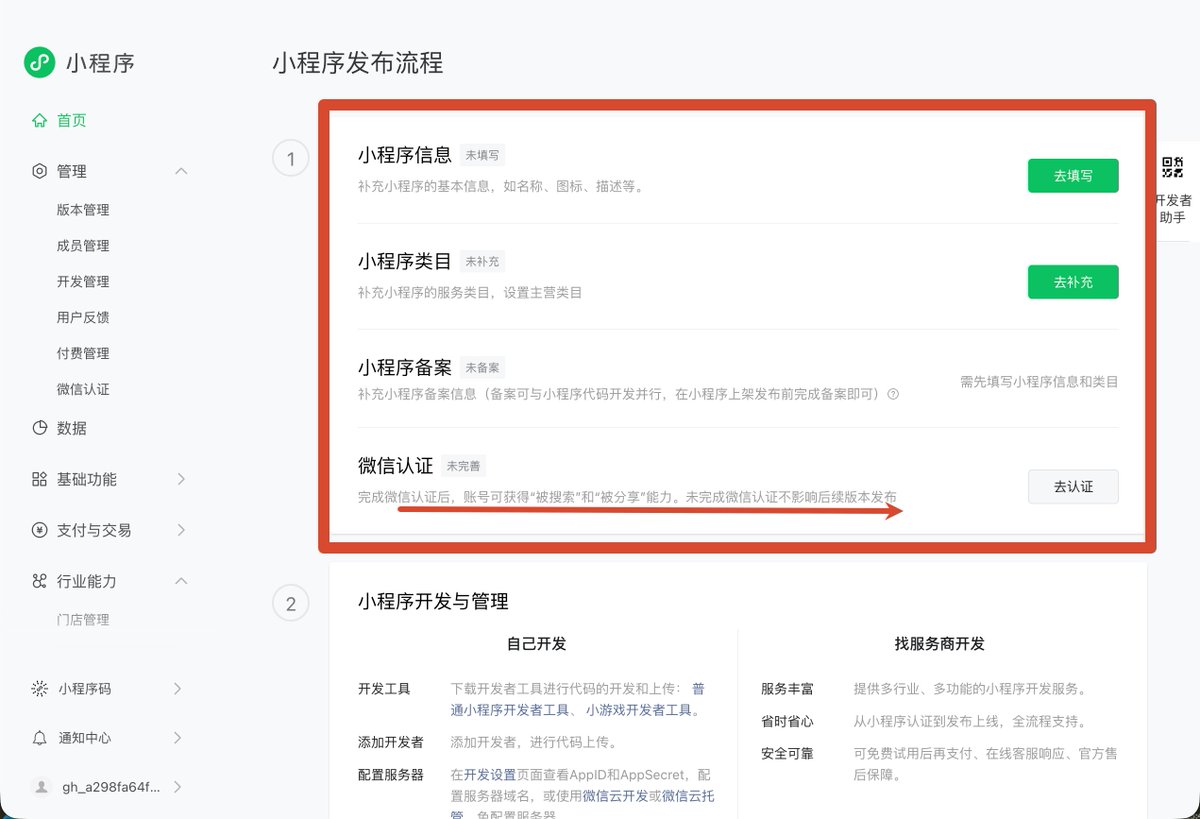1200x819 pixels.
Task: Select the 数据 pie chart icon
Action: tap(39, 427)
